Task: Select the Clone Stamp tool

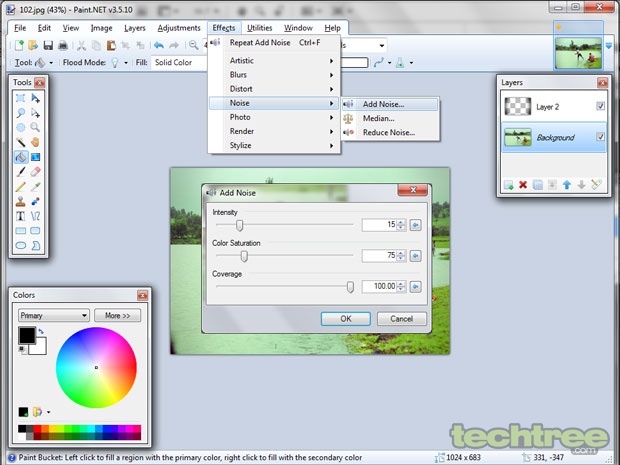Action: pyautogui.click(x=21, y=201)
